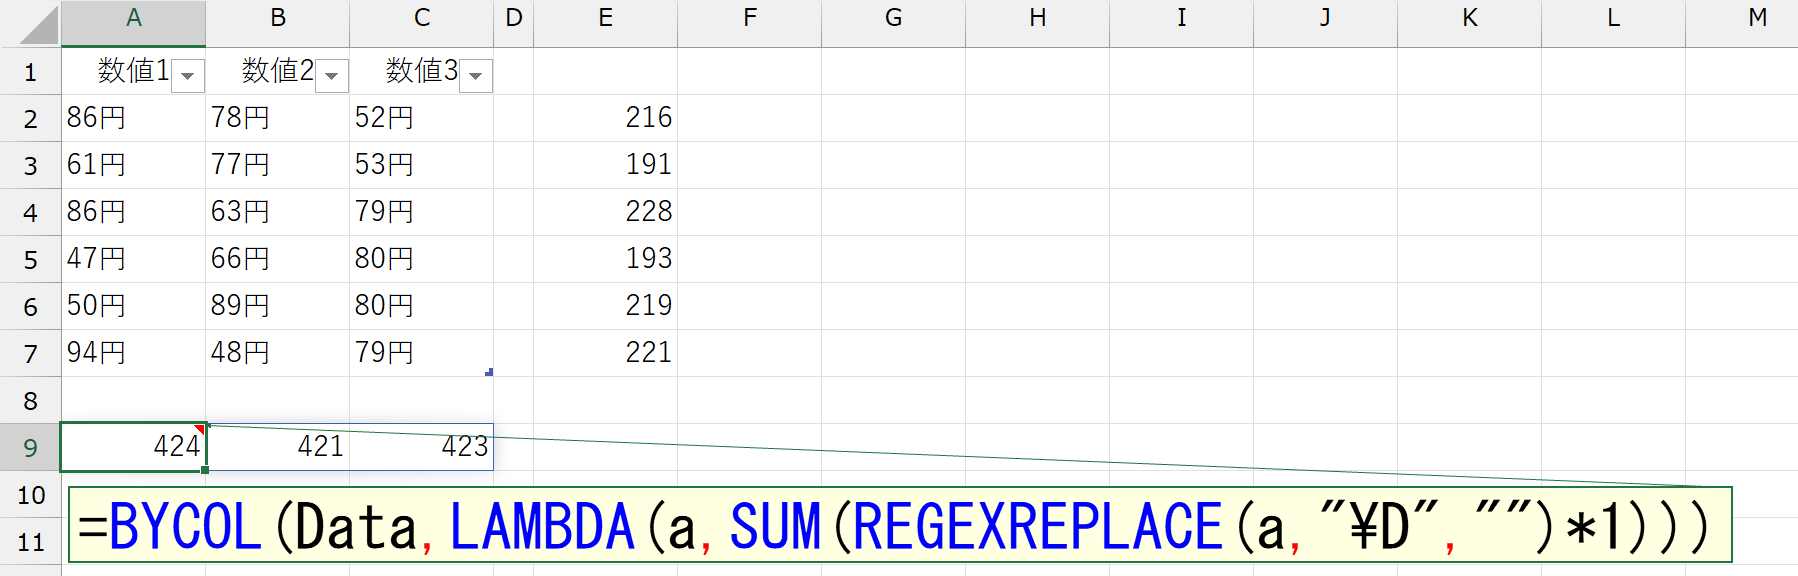Select column H header
This screenshot has width=1798, height=576.
click(1037, 18)
